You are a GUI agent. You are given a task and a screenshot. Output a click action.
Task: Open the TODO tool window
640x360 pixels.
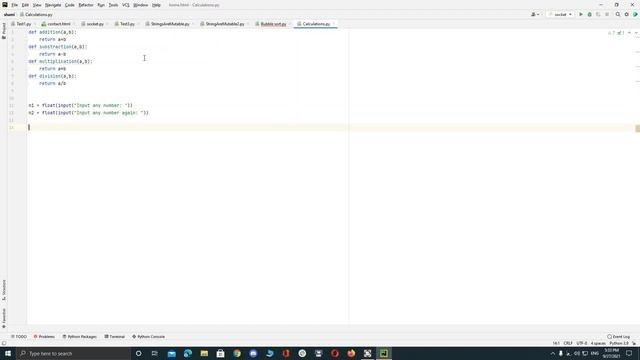(x=19, y=337)
